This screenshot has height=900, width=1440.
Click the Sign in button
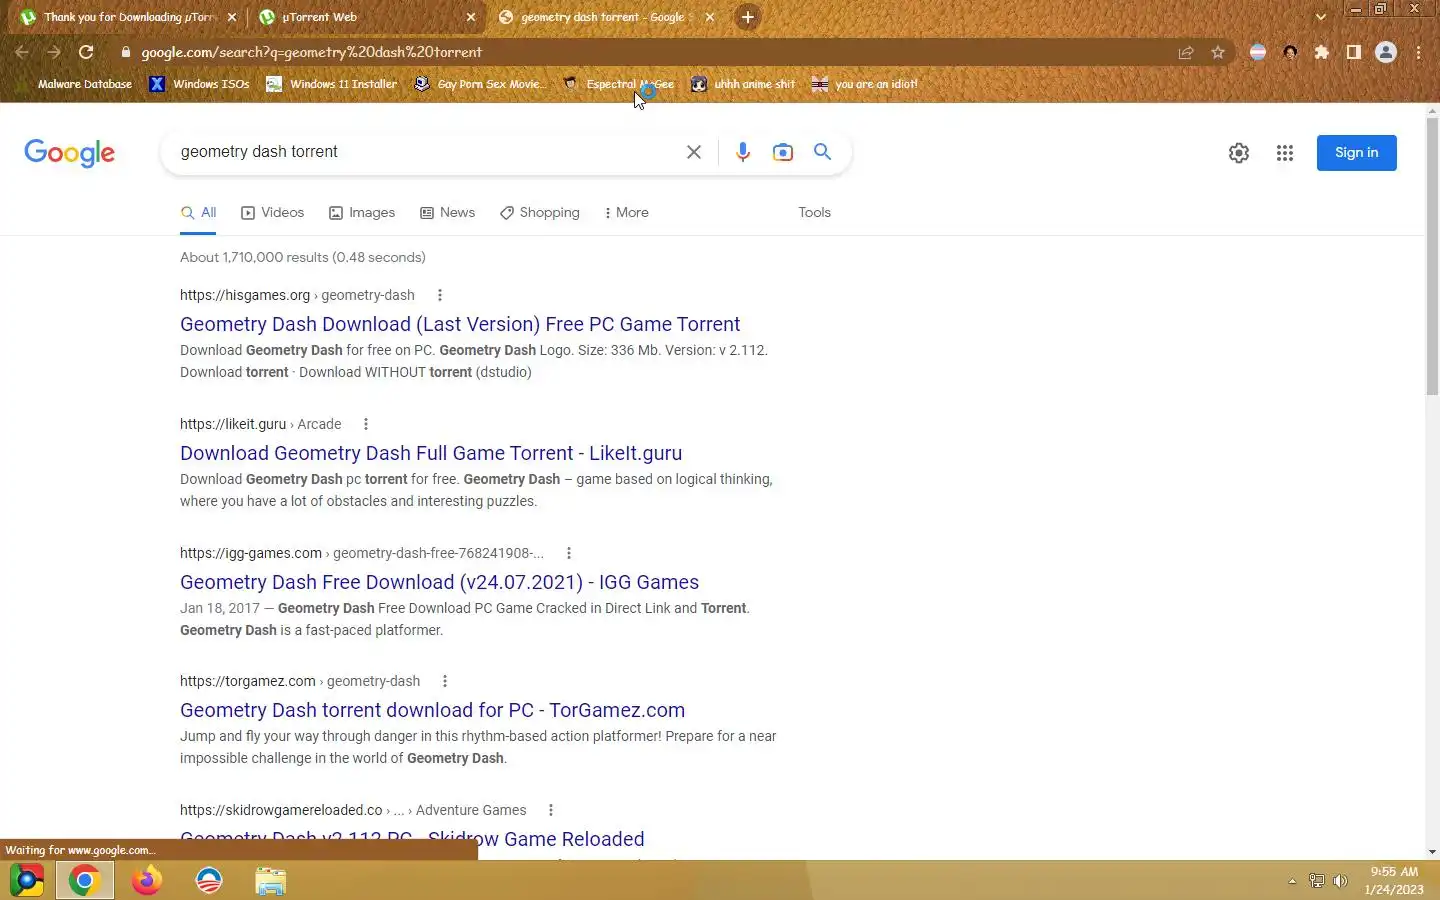click(x=1356, y=153)
